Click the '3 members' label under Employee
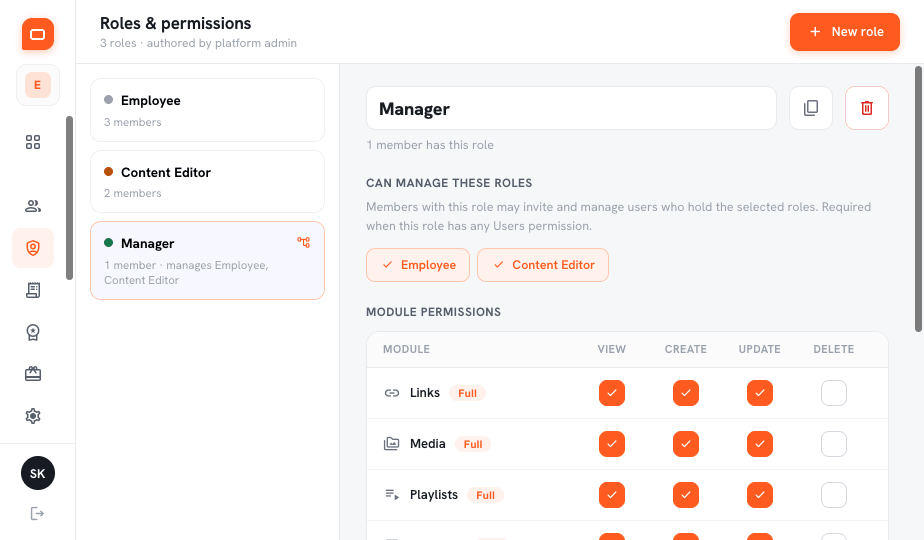924x540 pixels. point(133,122)
